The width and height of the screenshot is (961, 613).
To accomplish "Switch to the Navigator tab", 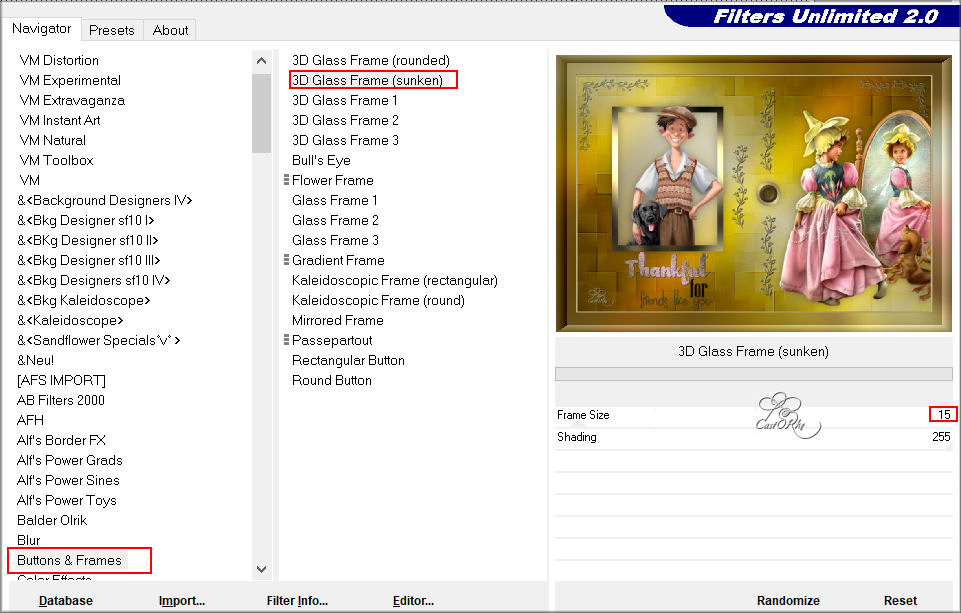I will (42, 29).
